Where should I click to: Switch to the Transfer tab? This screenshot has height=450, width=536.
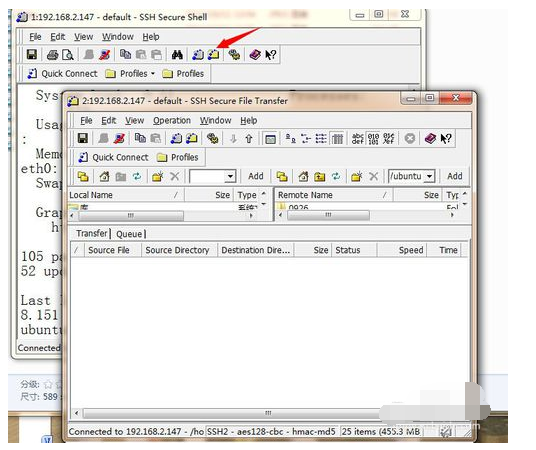[92, 234]
